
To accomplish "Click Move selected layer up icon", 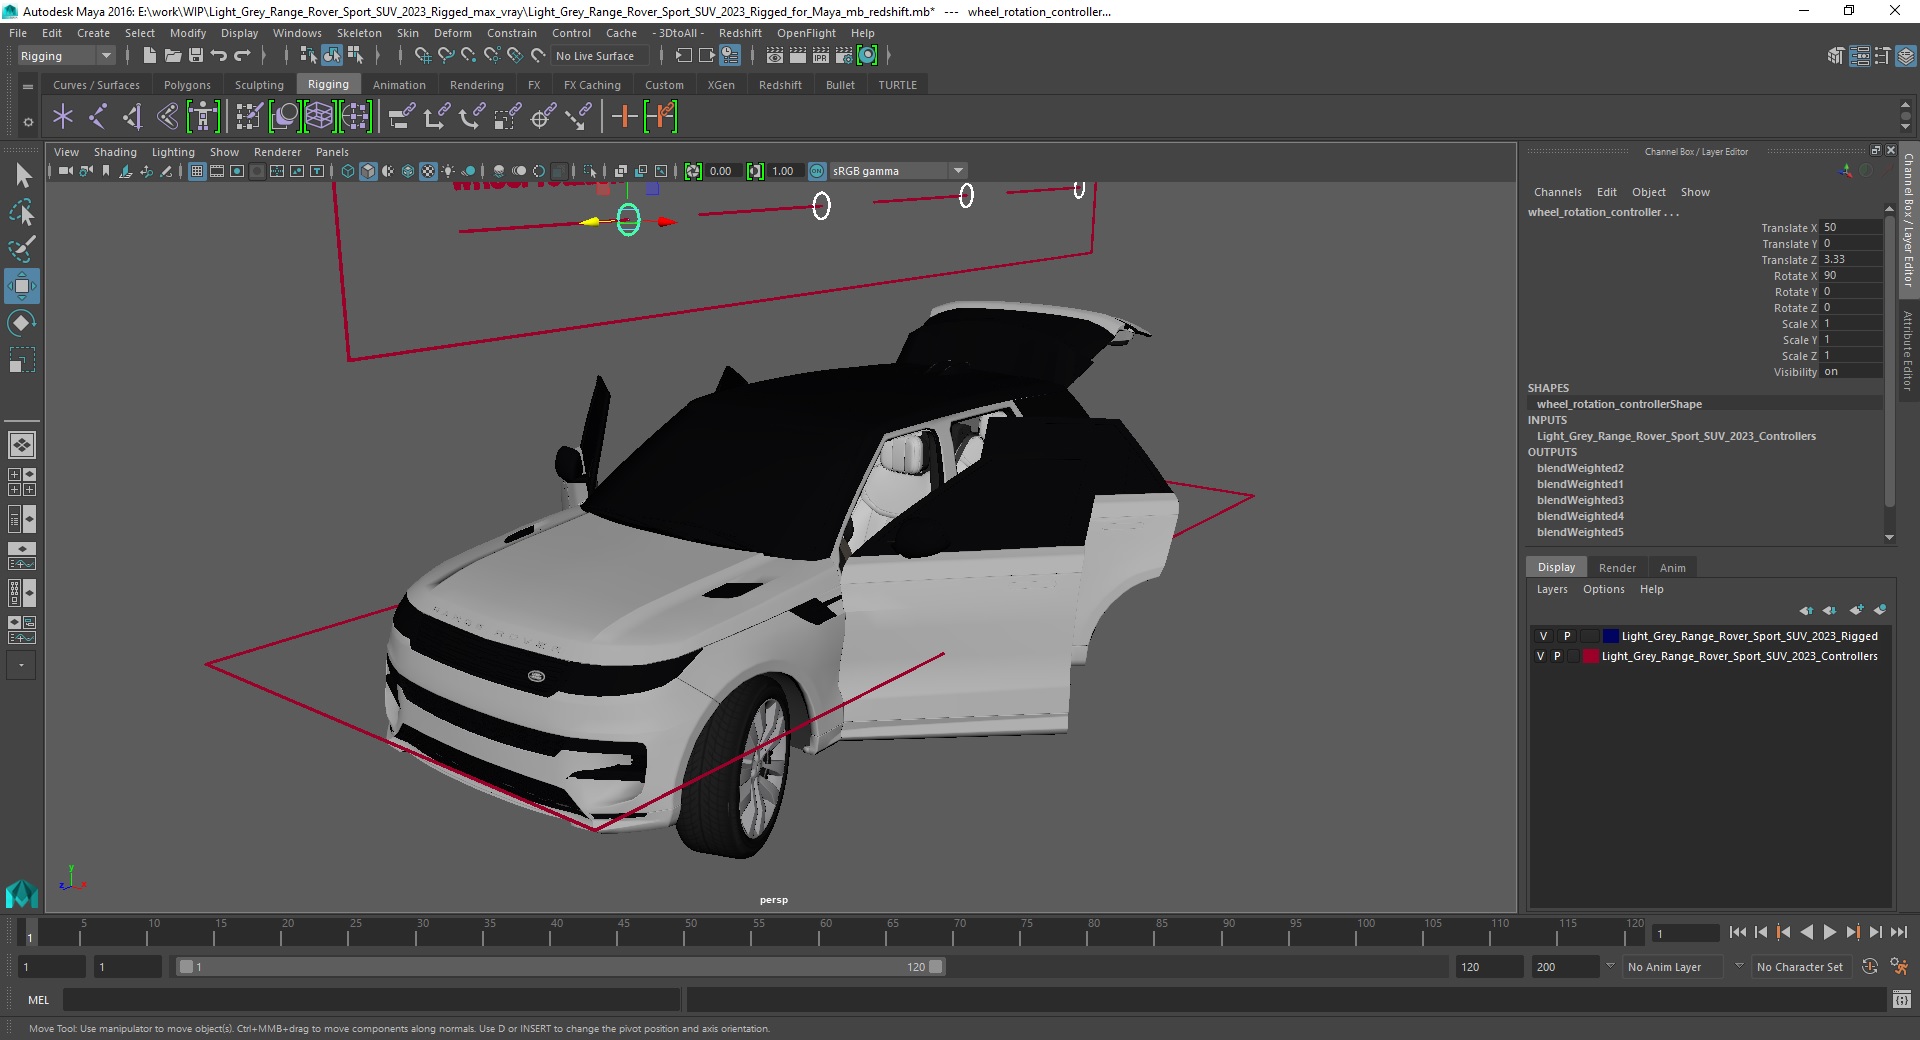I will pos(1806,610).
